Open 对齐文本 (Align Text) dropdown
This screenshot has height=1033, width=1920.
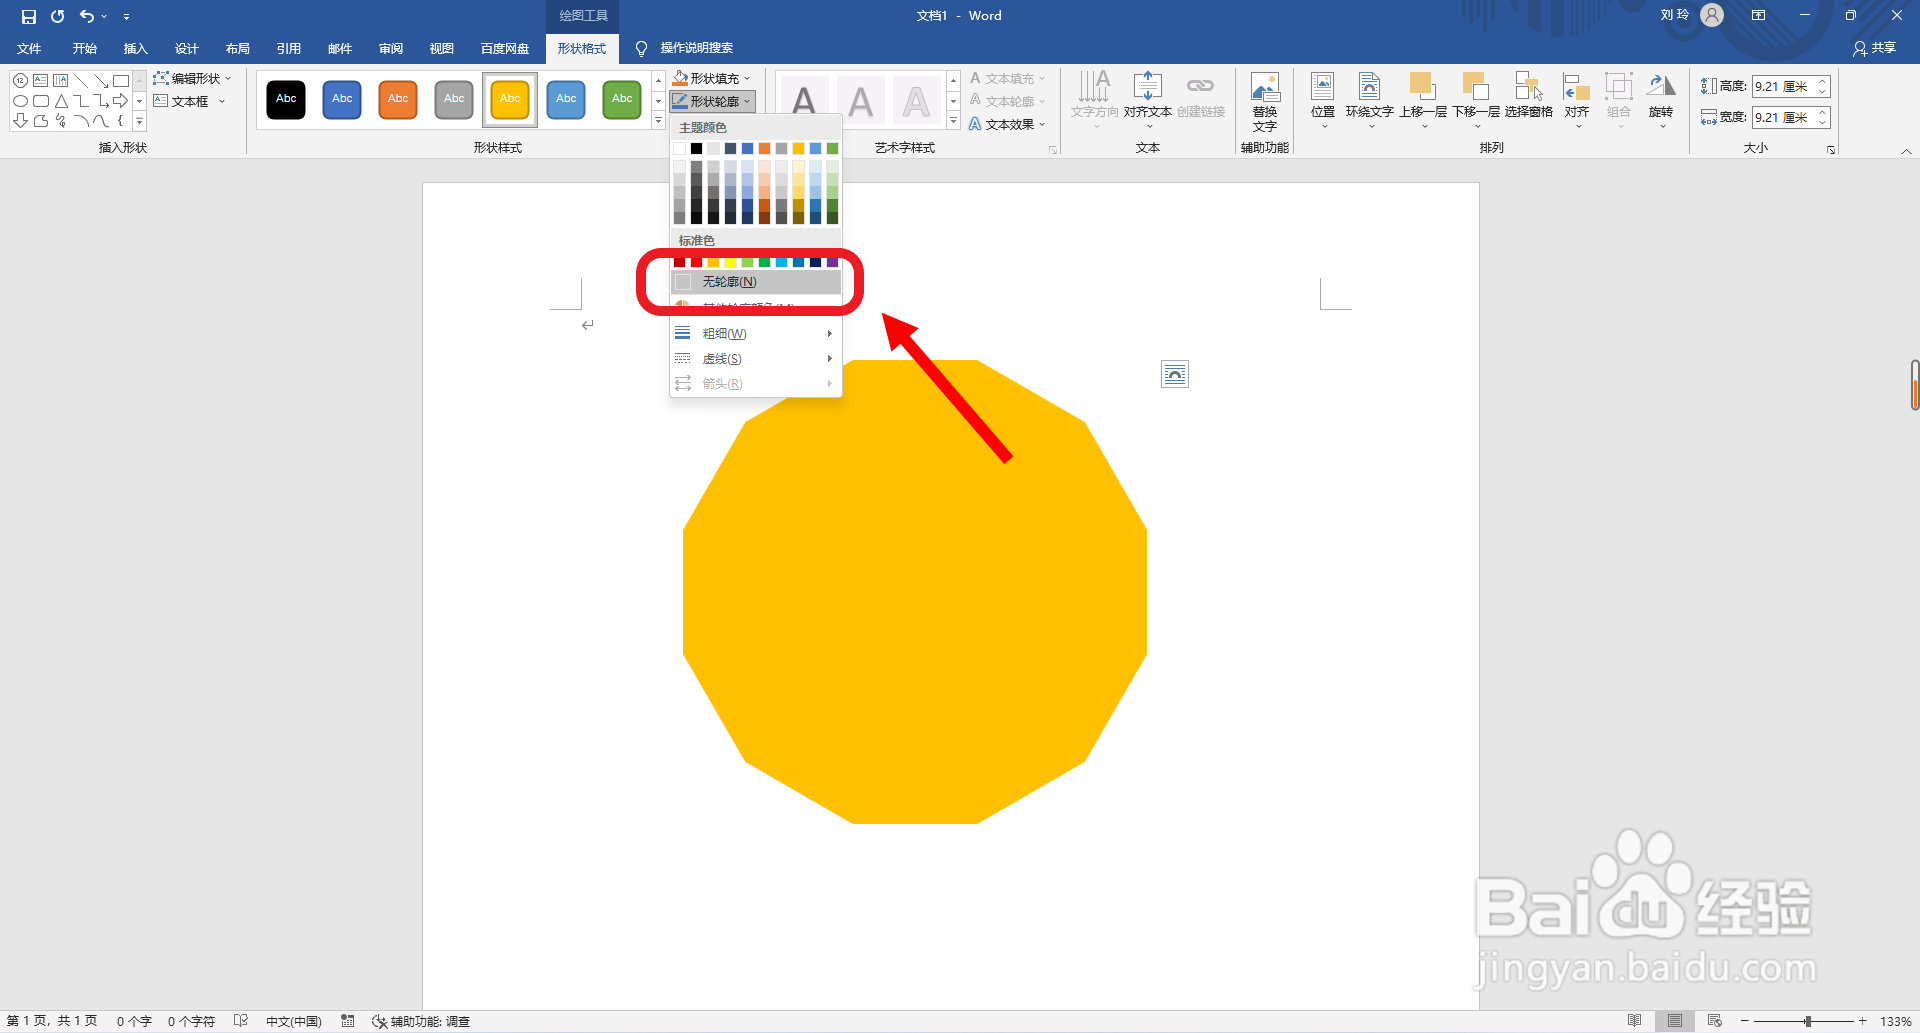coord(1147,100)
